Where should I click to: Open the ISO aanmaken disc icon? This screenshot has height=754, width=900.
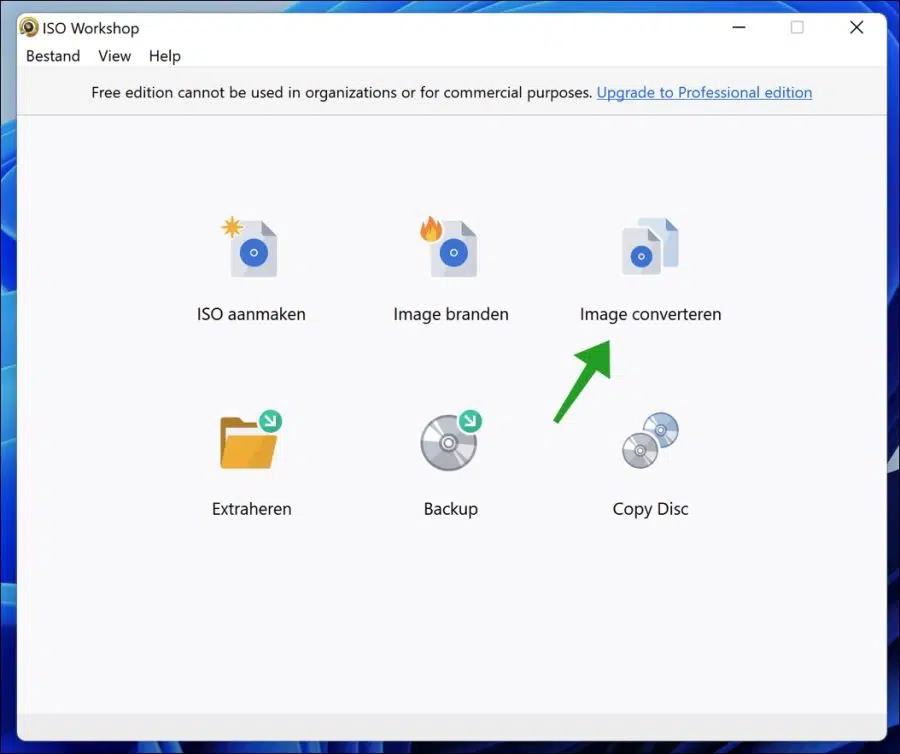coord(250,247)
